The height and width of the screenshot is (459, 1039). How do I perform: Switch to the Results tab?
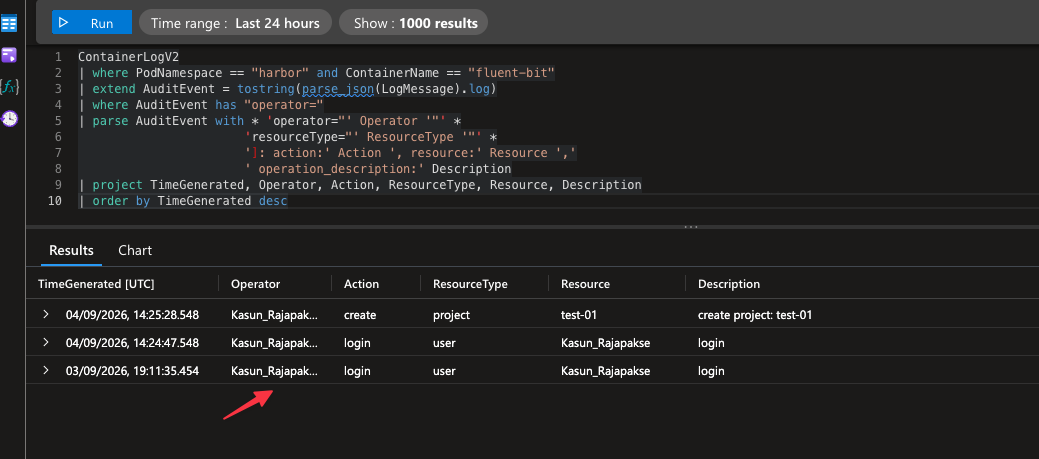[72, 250]
